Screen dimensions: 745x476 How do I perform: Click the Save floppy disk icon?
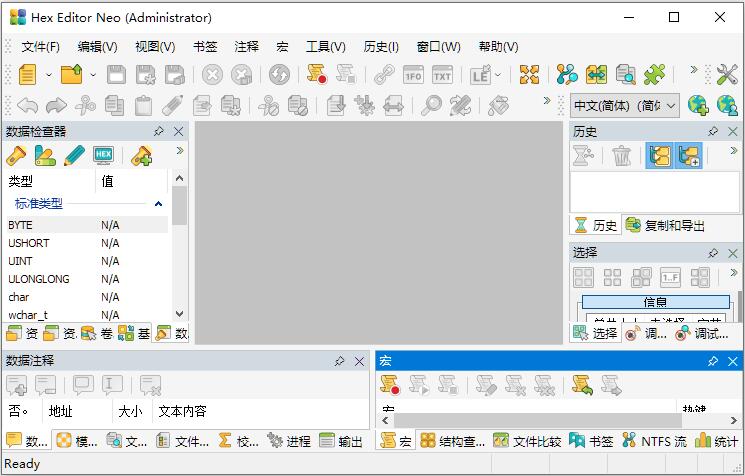[116, 75]
